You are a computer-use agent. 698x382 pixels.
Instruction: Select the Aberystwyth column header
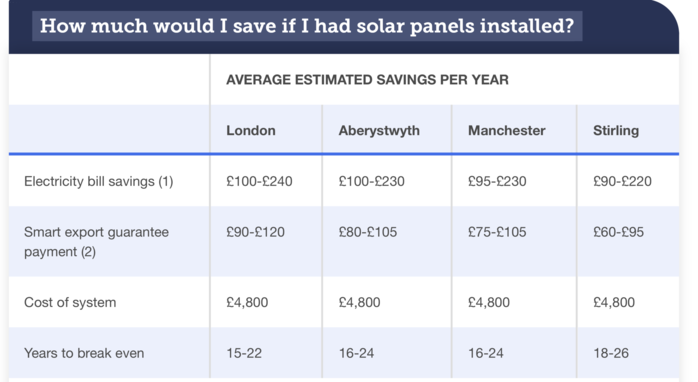(x=379, y=130)
